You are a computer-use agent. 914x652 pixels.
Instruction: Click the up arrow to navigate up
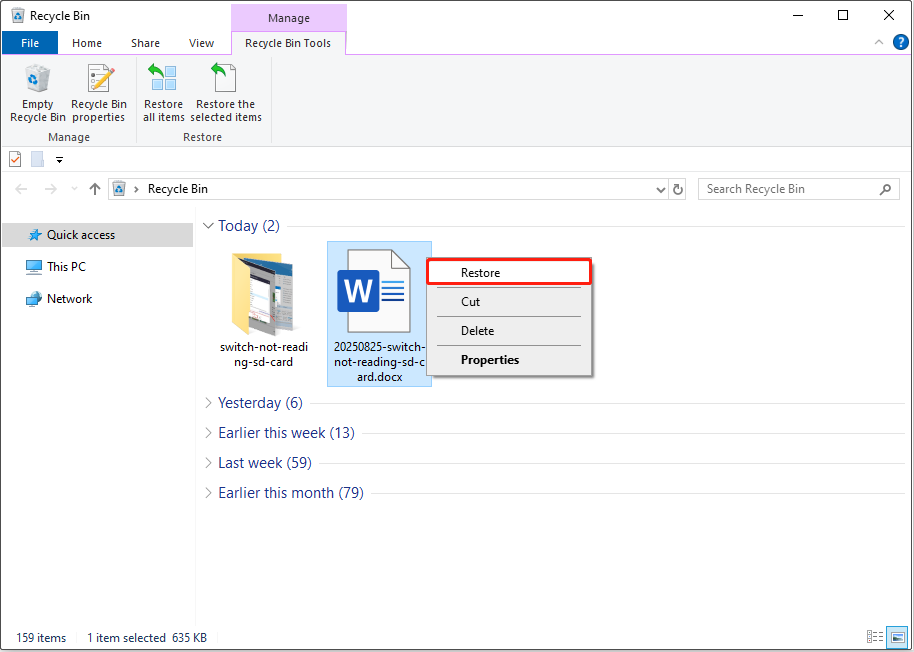pos(95,189)
